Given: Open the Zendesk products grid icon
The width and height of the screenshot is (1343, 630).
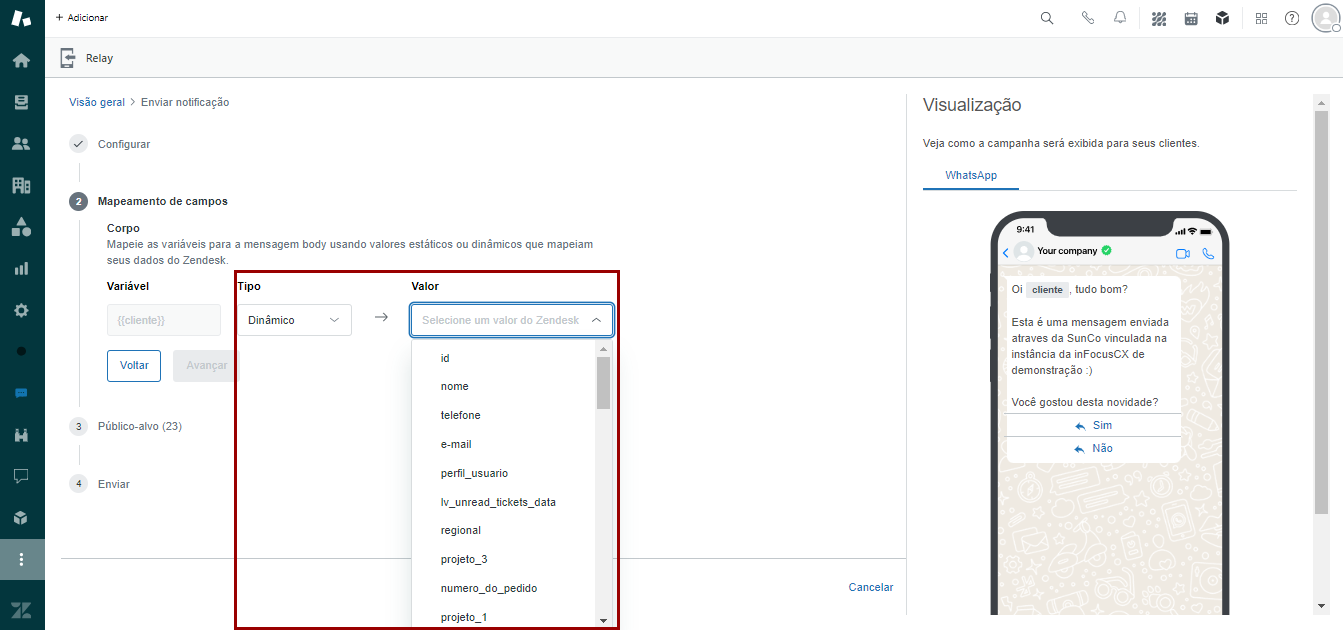Looking at the screenshot, I should click(1261, 18).
